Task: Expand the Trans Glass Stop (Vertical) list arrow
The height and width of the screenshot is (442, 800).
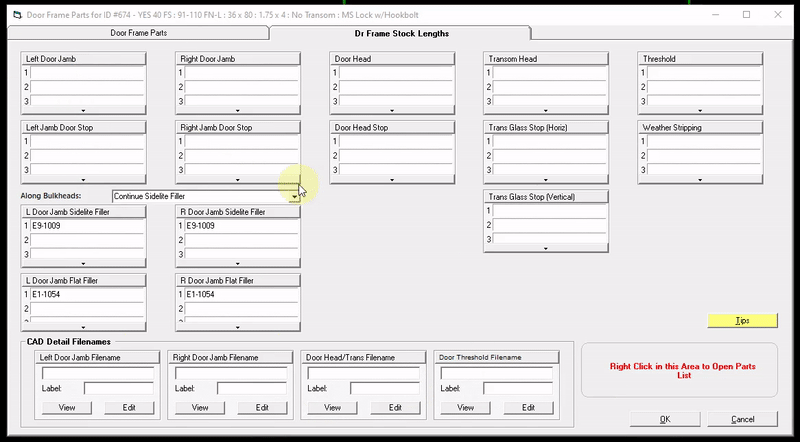Action: pyautogui.click(x=546, y=248)
